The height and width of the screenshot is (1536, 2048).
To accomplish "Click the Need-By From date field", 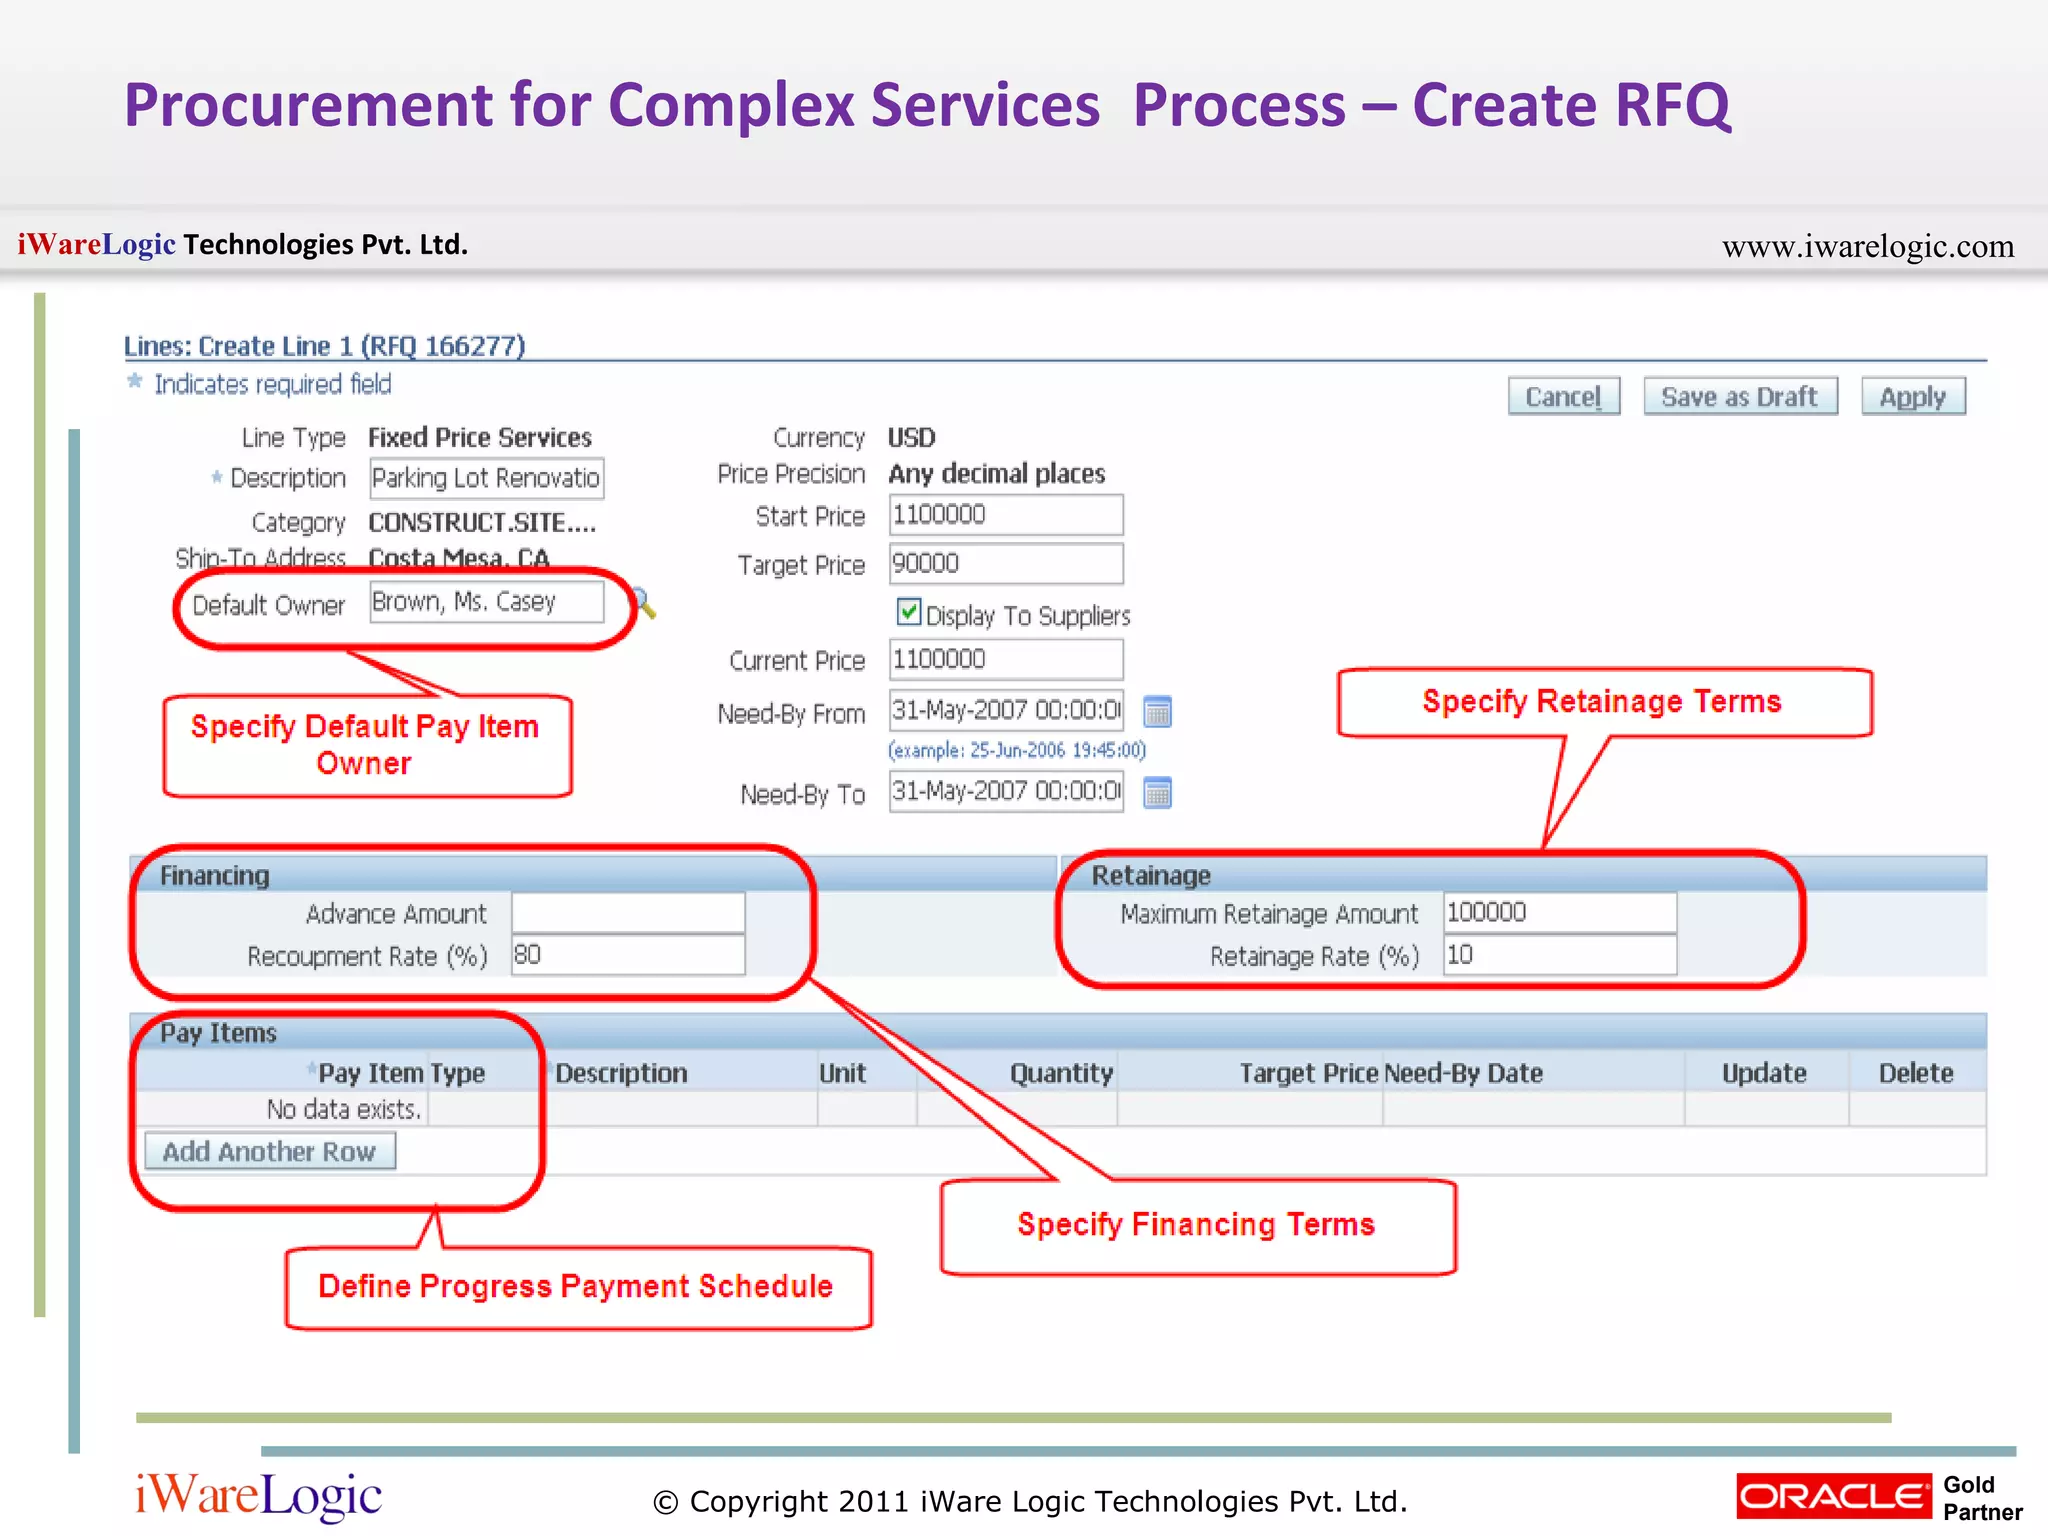I will (1006, 710).
